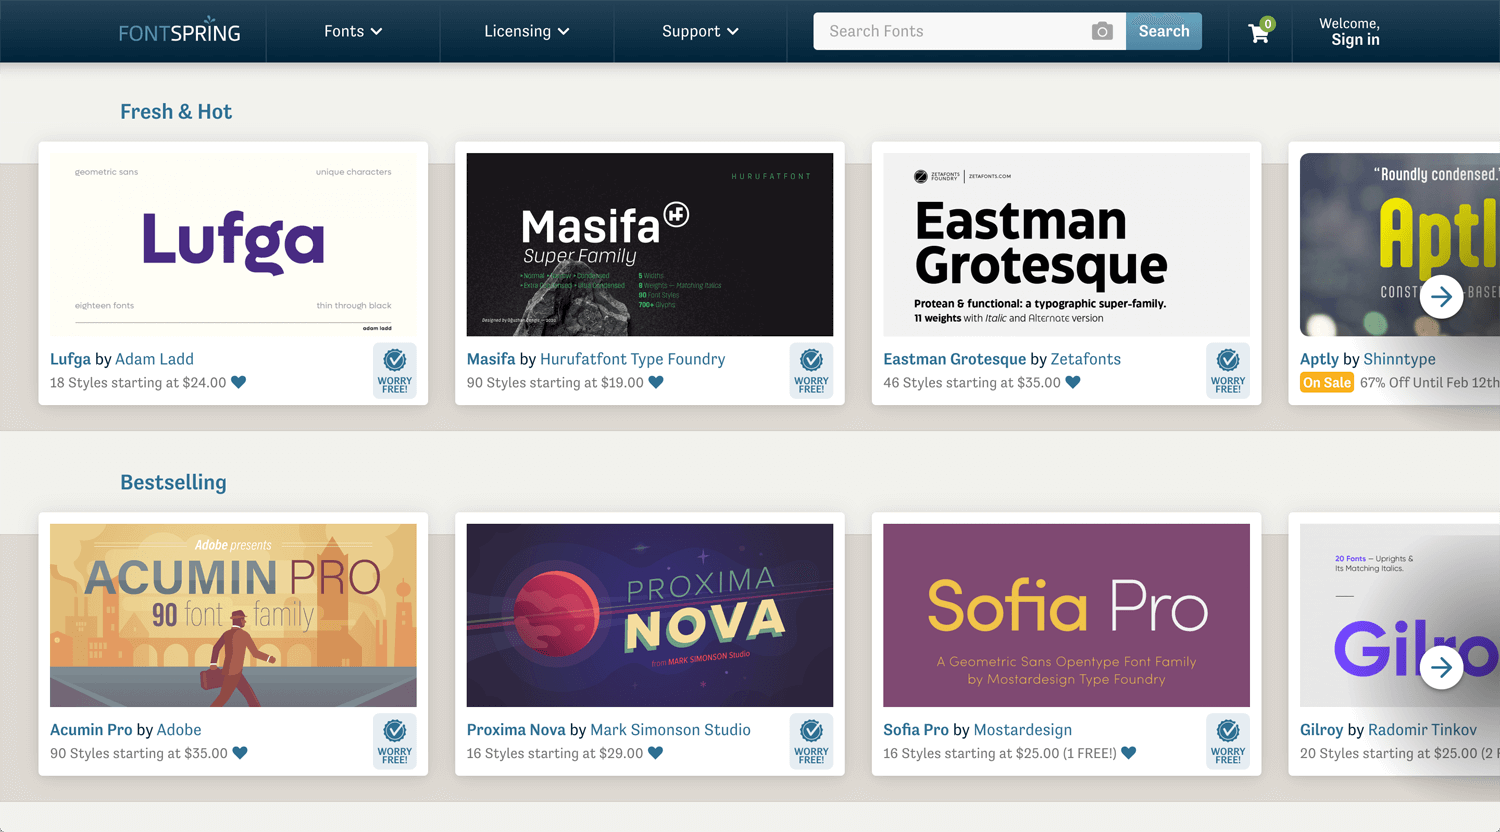Viewport: 1500px width, 832px height.
Task: Open the Masifa preview image
Action: pyautogui.click(x=650, y=244)
